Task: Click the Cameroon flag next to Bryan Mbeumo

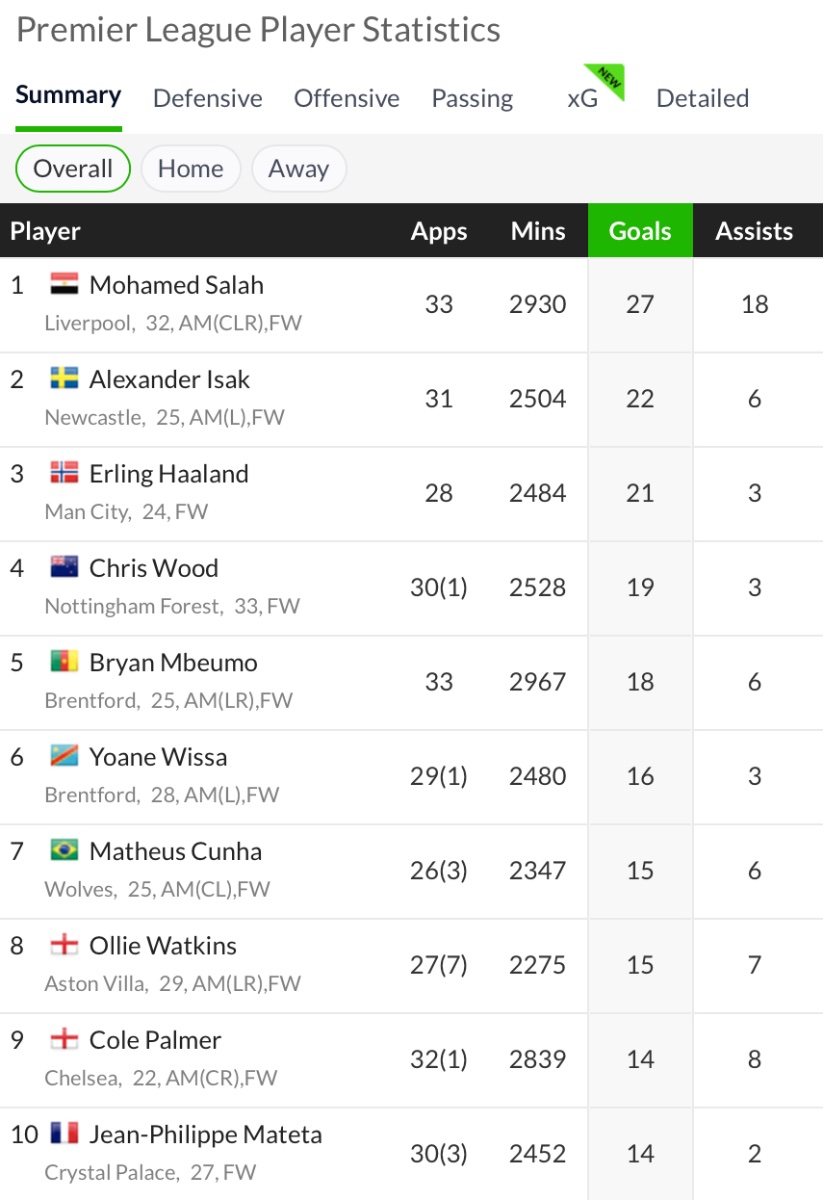Action: 64,662
